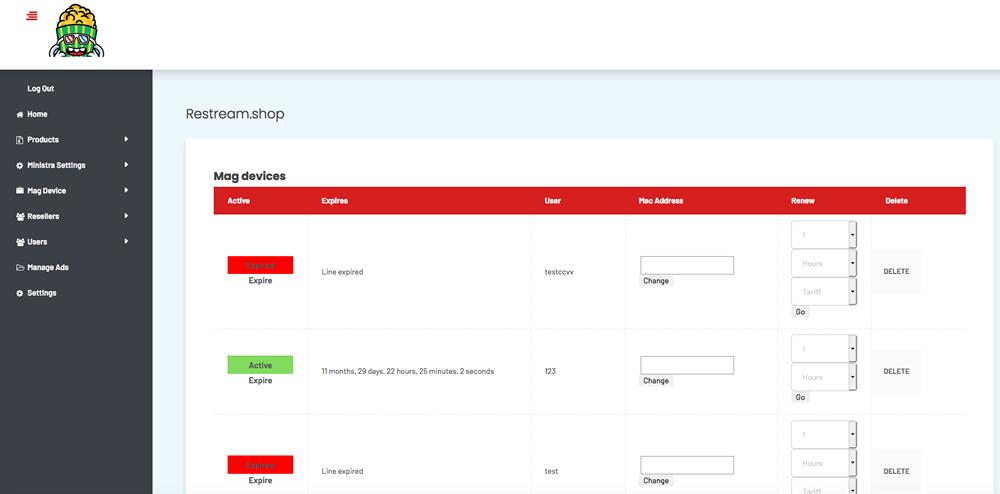Click Expire link for user test
This screenshot has width=1000, height=494.
tap(260, 481)
